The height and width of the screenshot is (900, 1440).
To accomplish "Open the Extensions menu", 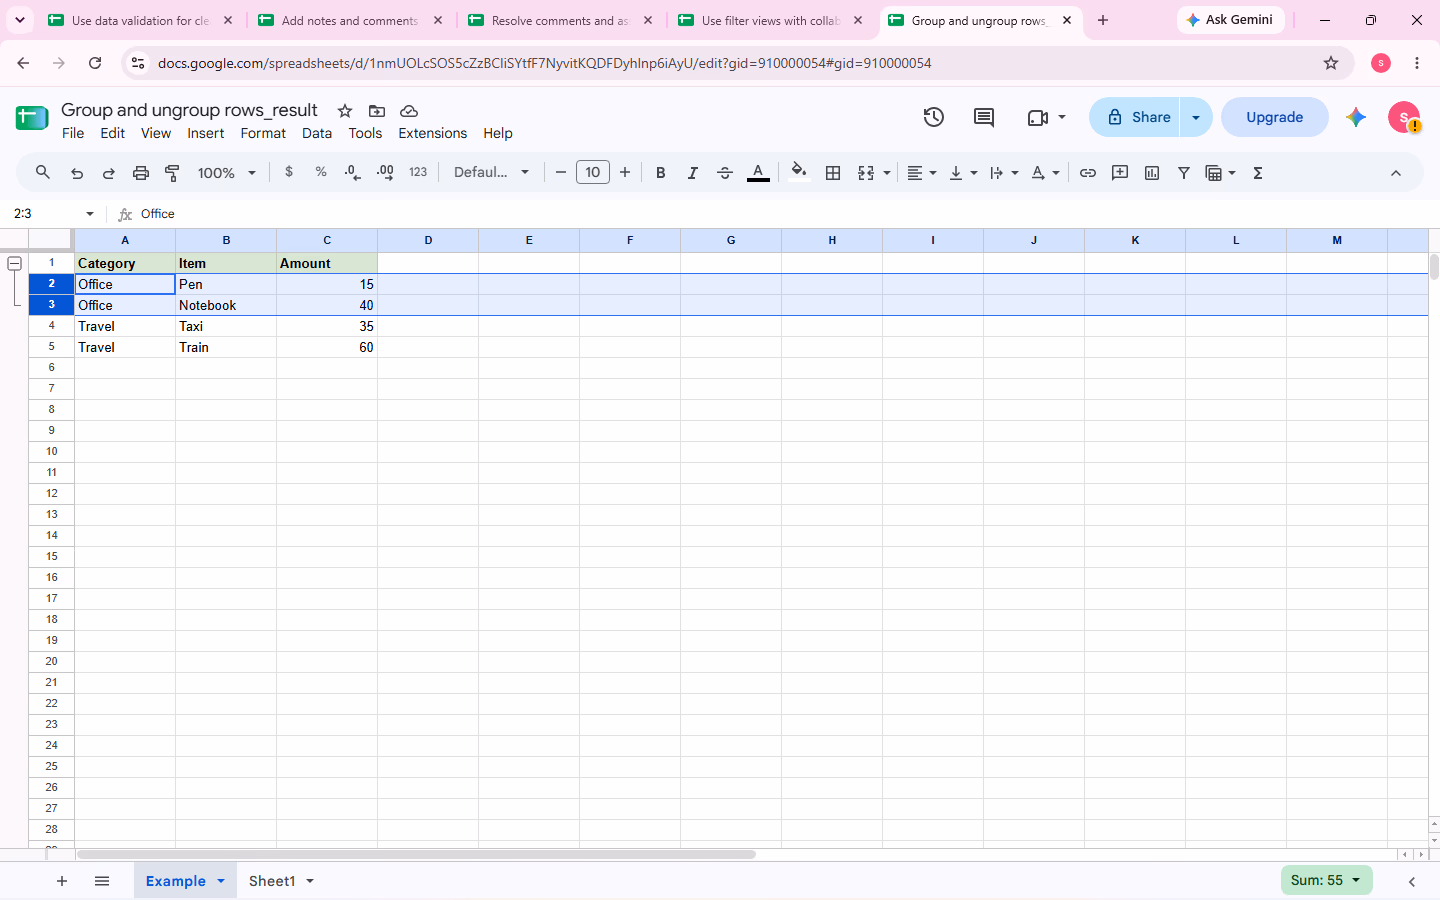I will [x=432, y=133].
